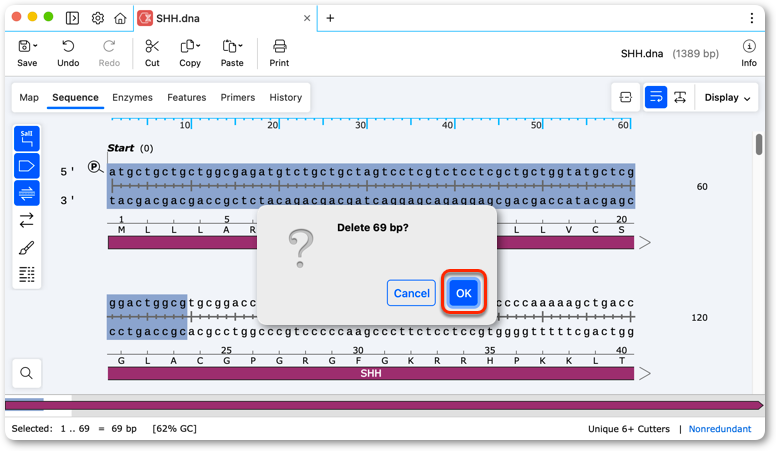This screenshot has height=451, width=776.
Task: Click the primer P marker icon
Action: 94,167
